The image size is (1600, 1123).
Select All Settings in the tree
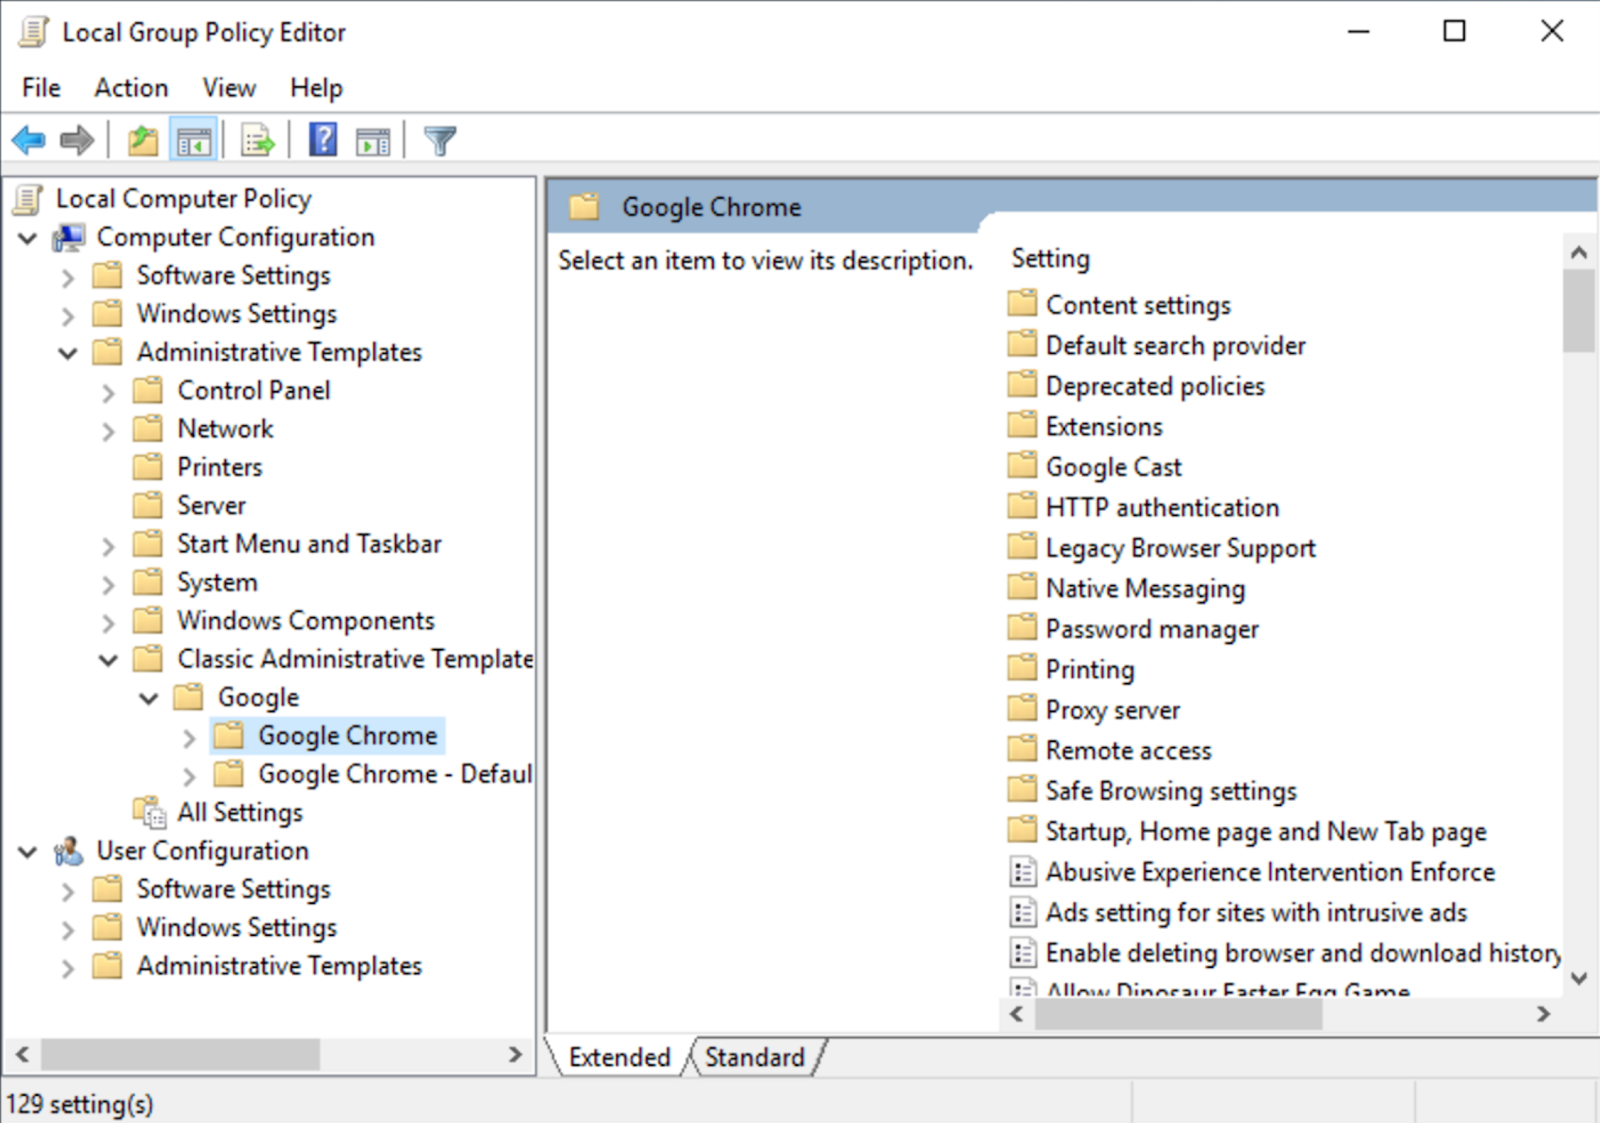tap(240, 812)
